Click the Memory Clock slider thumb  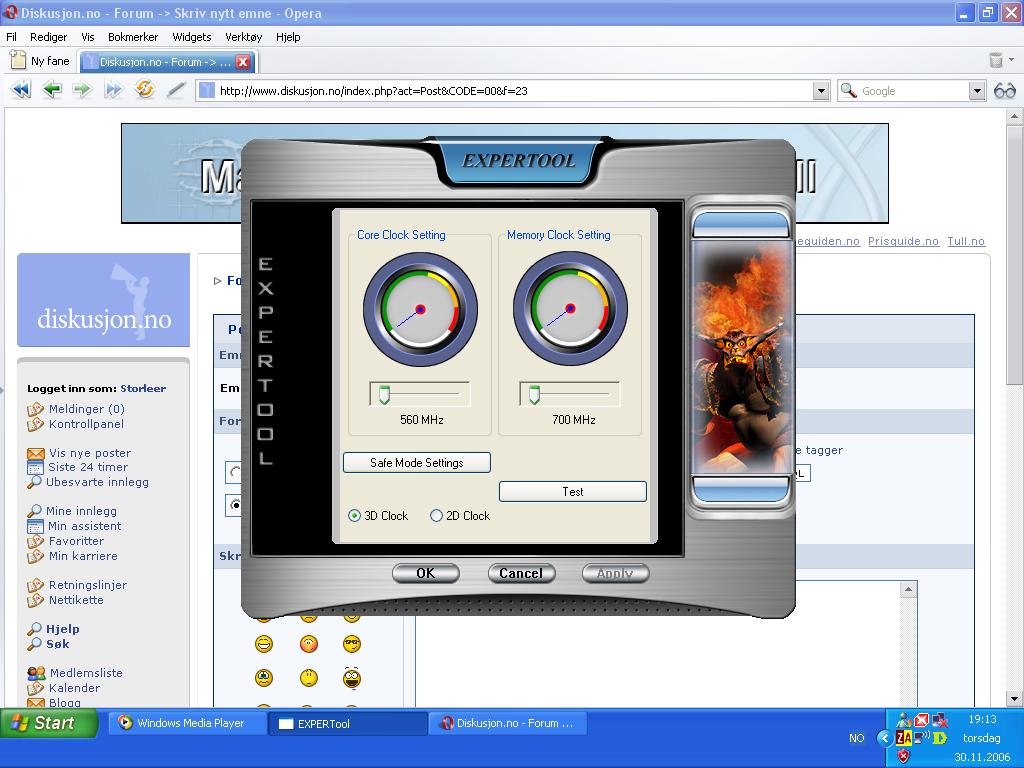coord(534,394)
